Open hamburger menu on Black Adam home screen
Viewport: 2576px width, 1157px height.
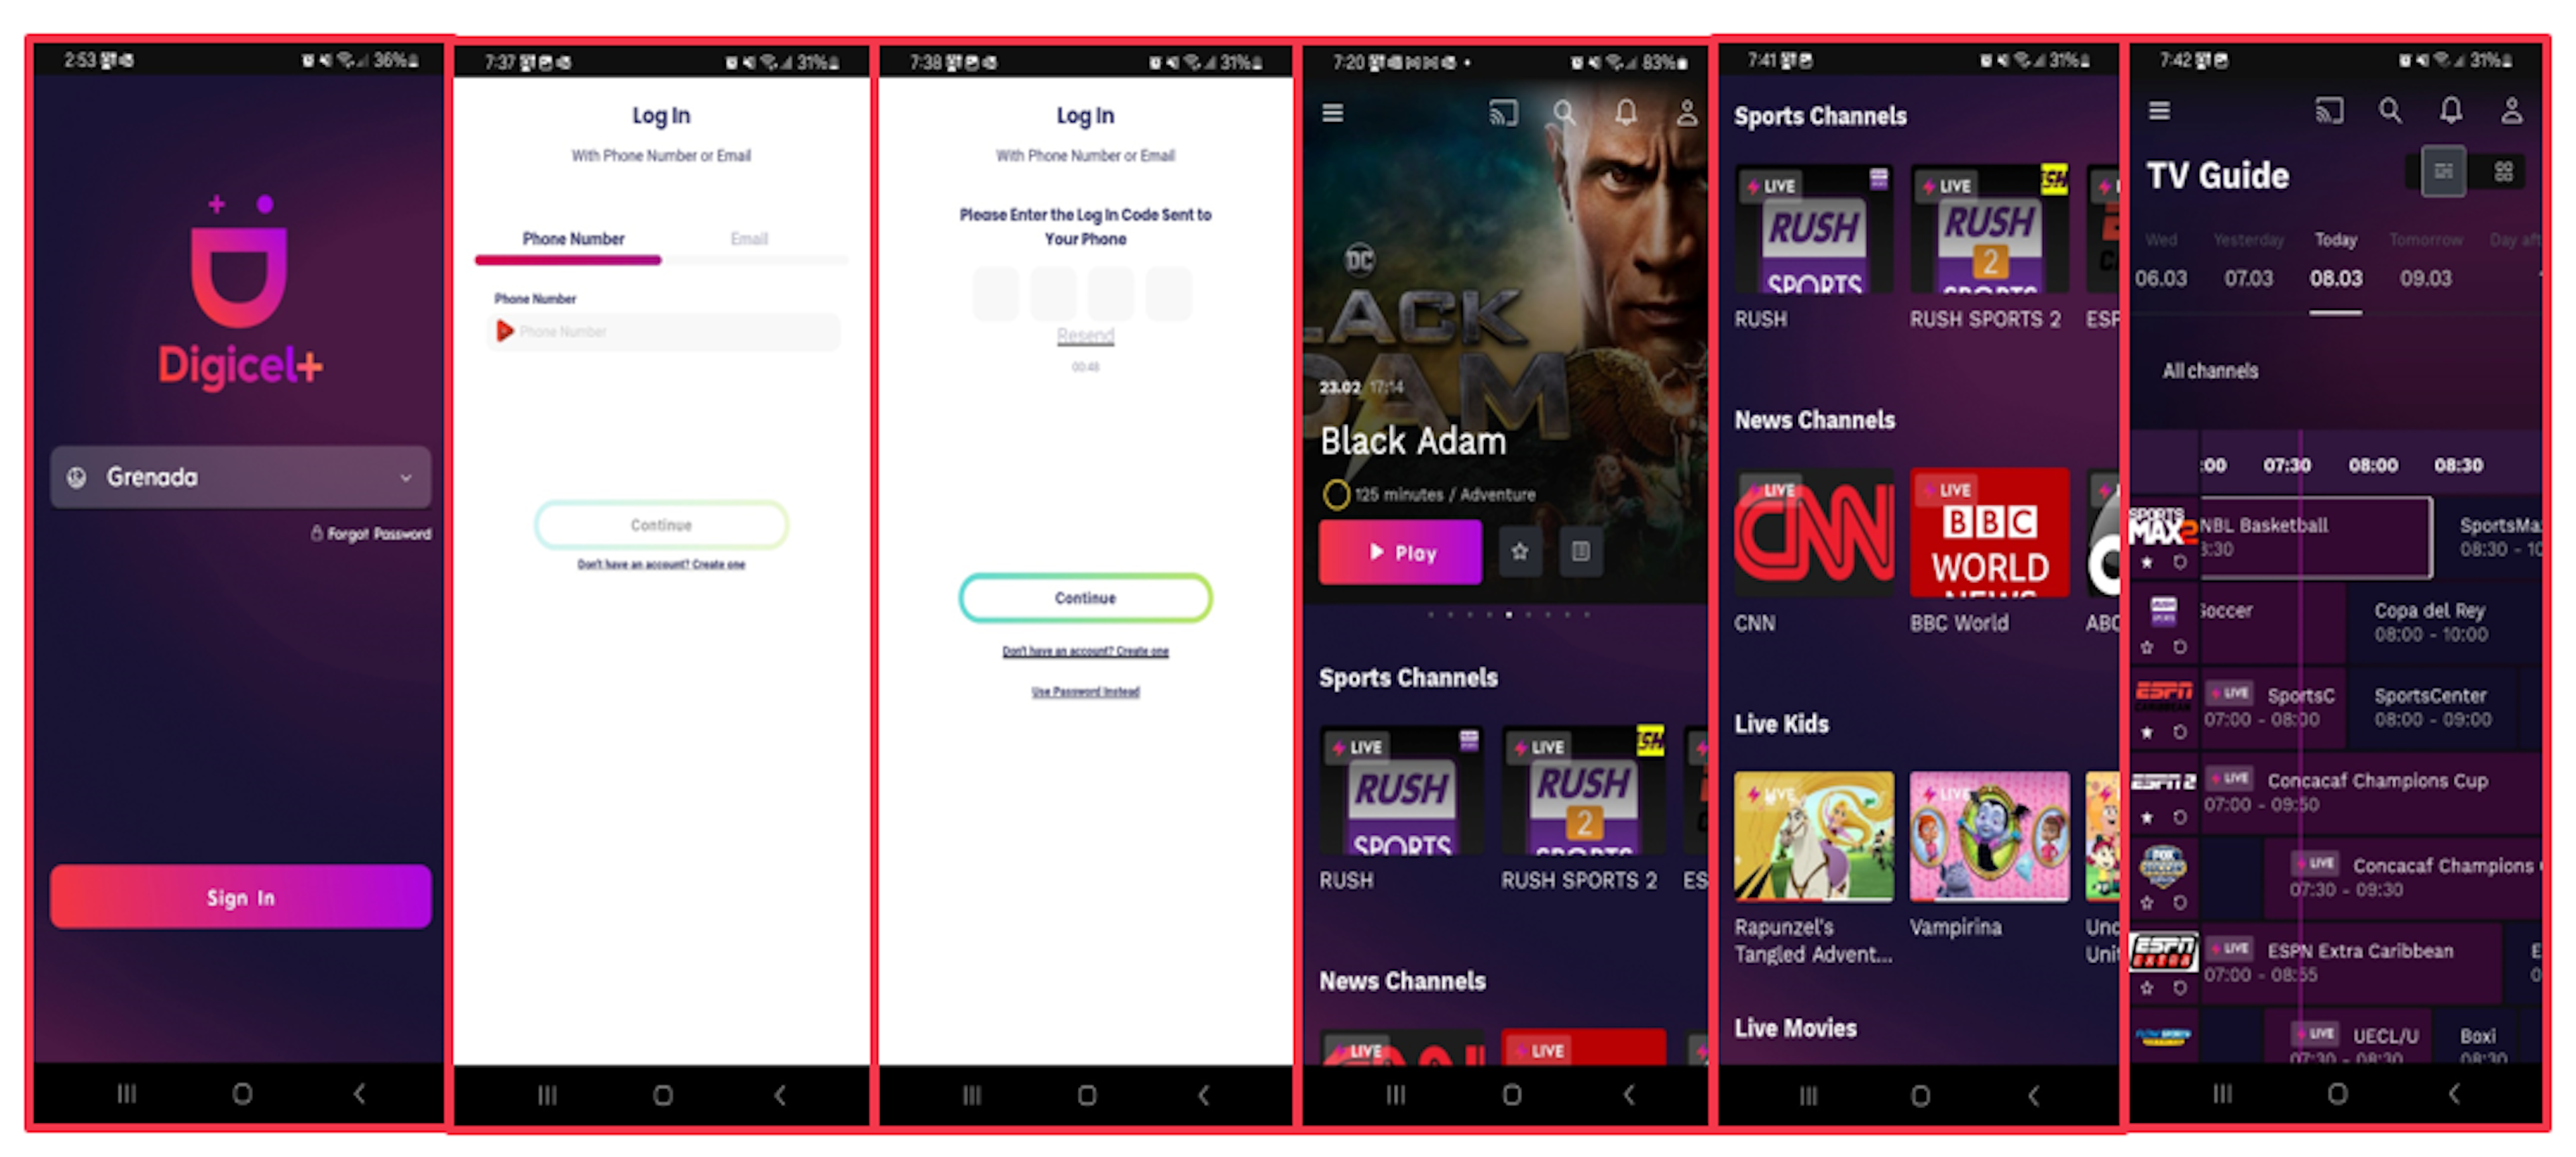[x=1332, y=113]
